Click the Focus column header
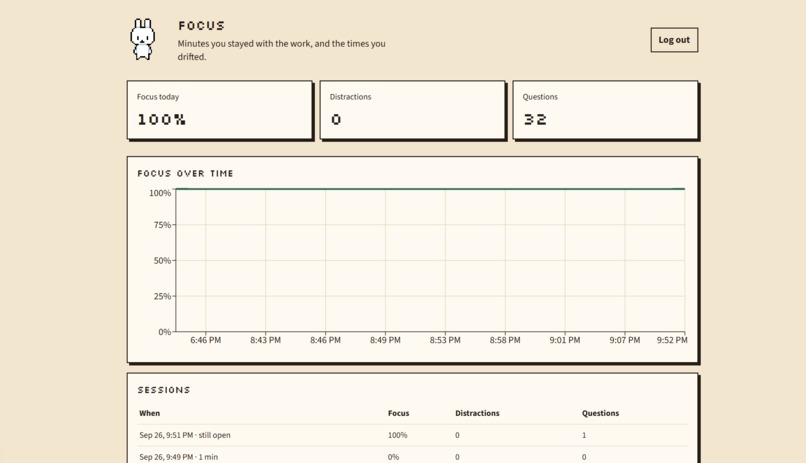 [x=398, y=413]
